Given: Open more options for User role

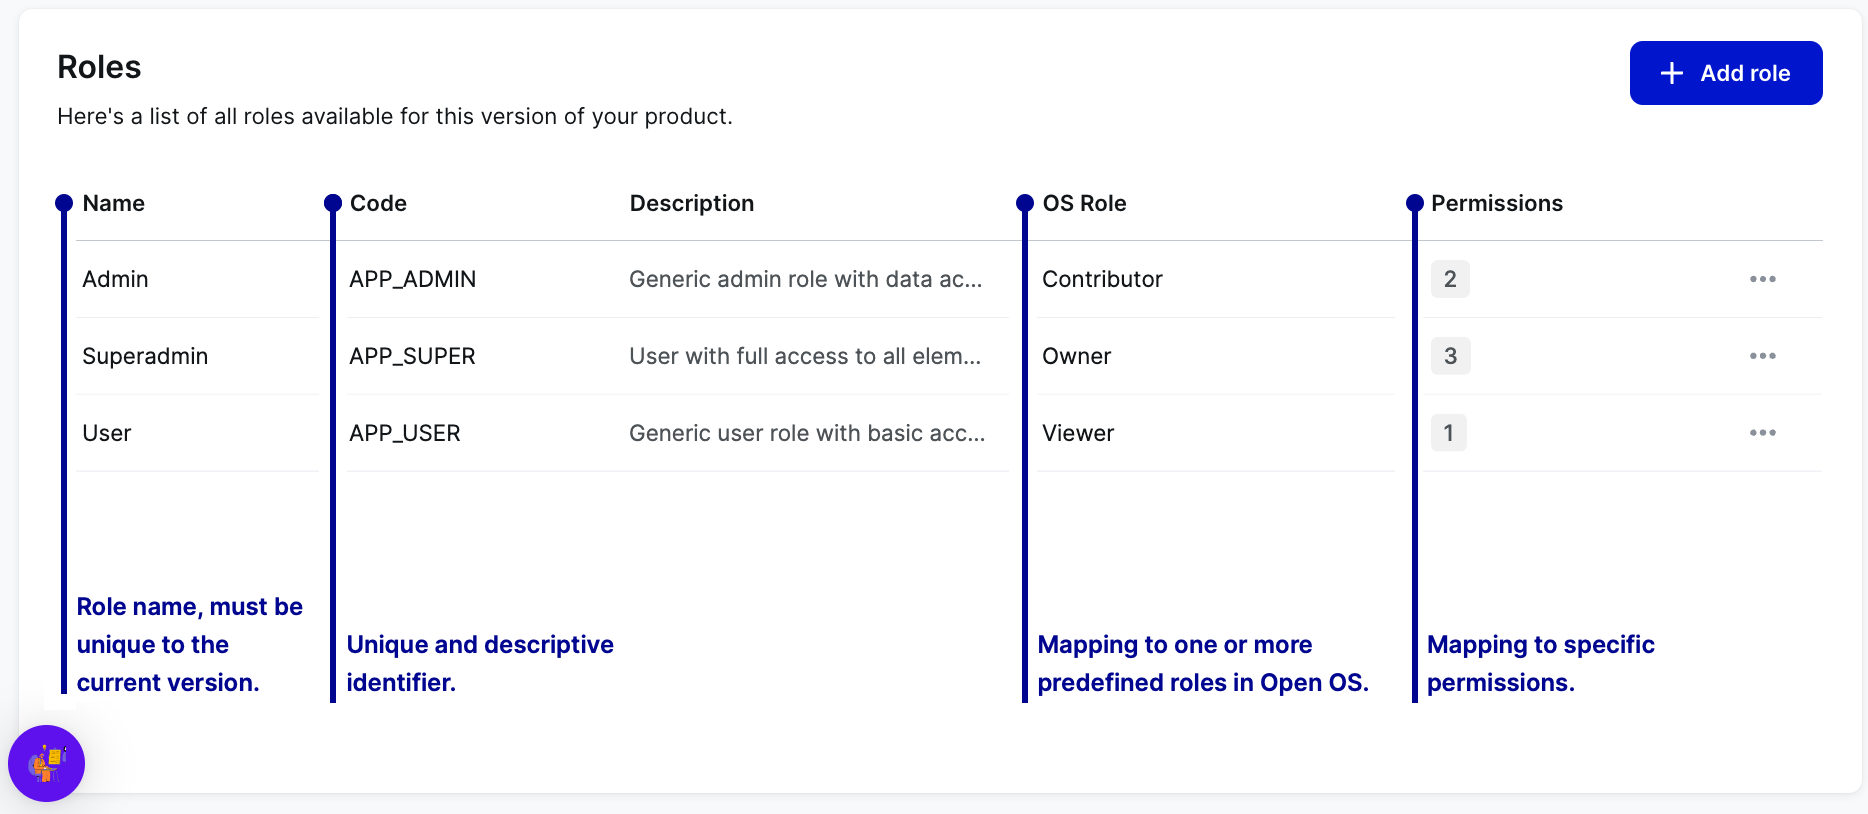Looking at the screenshot, I should [1762, 433].
